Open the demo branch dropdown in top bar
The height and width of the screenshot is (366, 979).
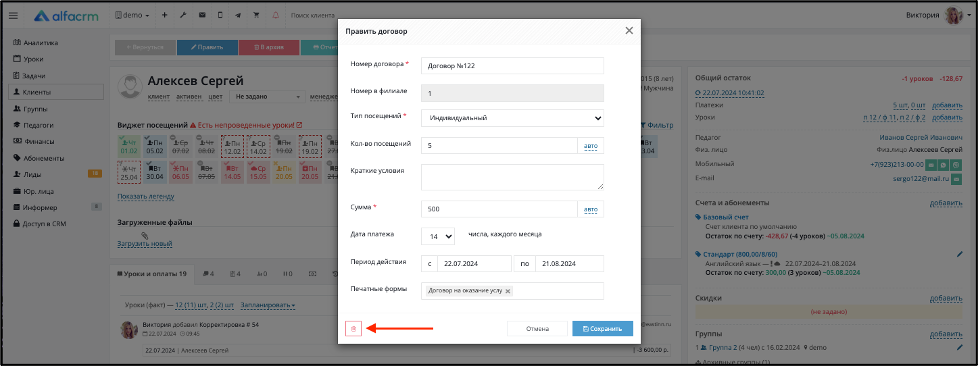coord(132,15)
